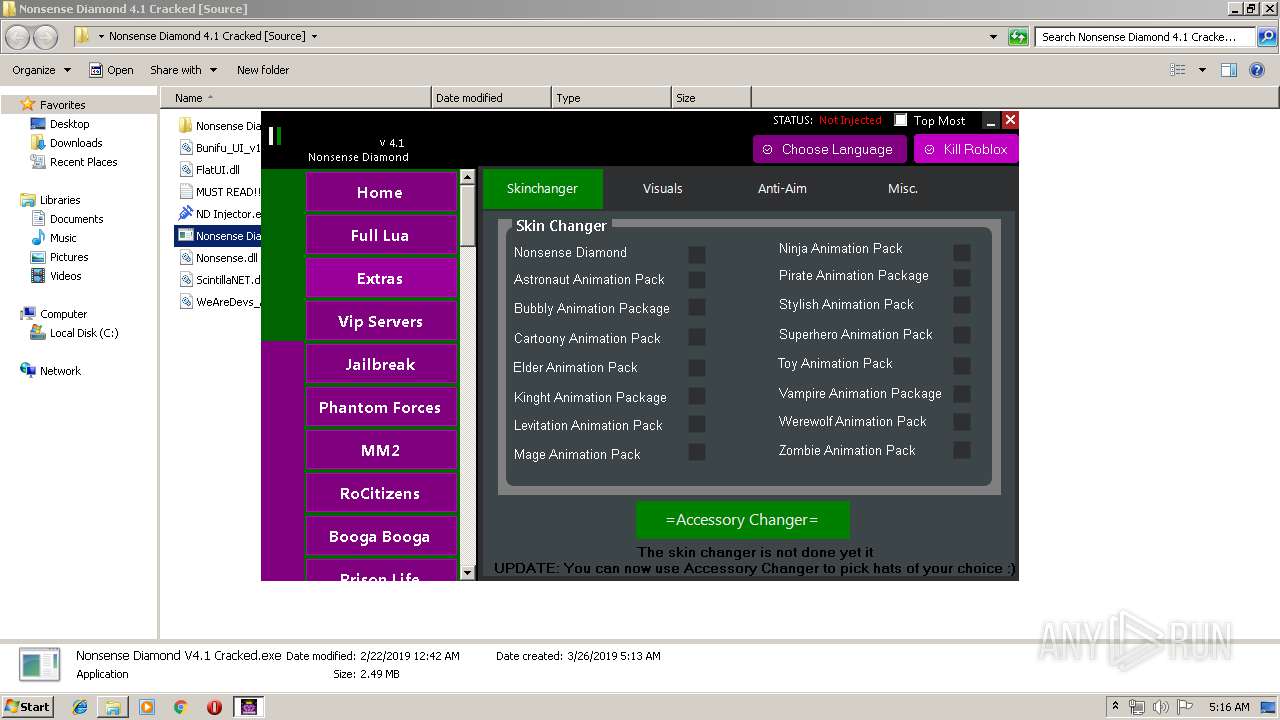1280x720 pixels.
Task: Enable Astronaut Animation Pack
Action: tap(697, 280)
